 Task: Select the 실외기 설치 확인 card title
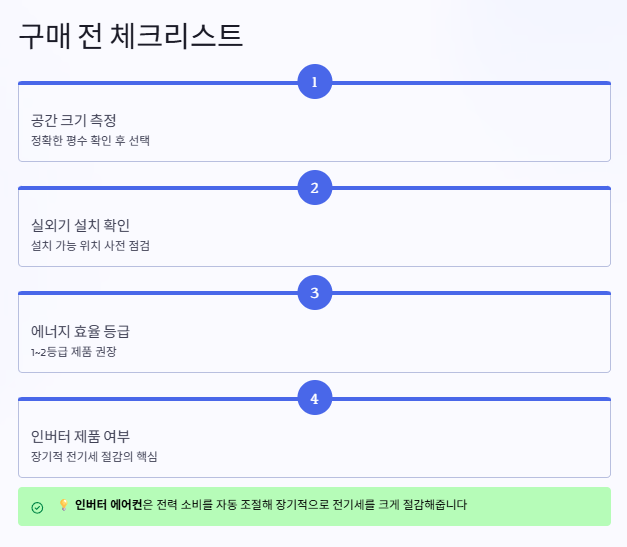80,225
